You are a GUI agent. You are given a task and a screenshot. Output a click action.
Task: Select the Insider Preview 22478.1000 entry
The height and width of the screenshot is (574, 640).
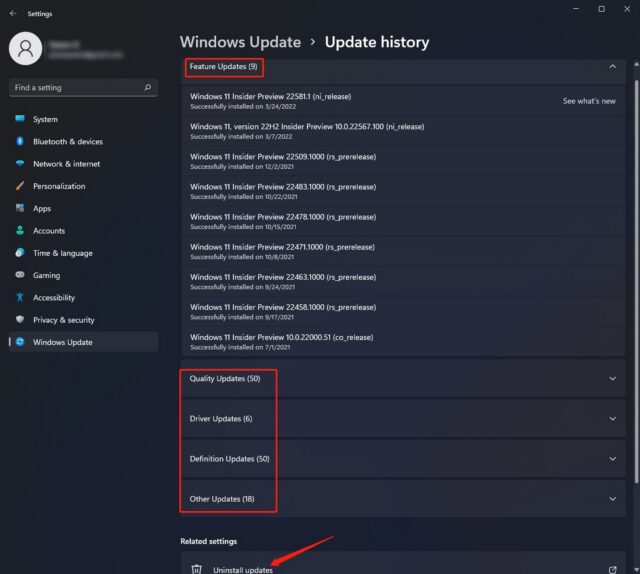(x=403, y=221)
